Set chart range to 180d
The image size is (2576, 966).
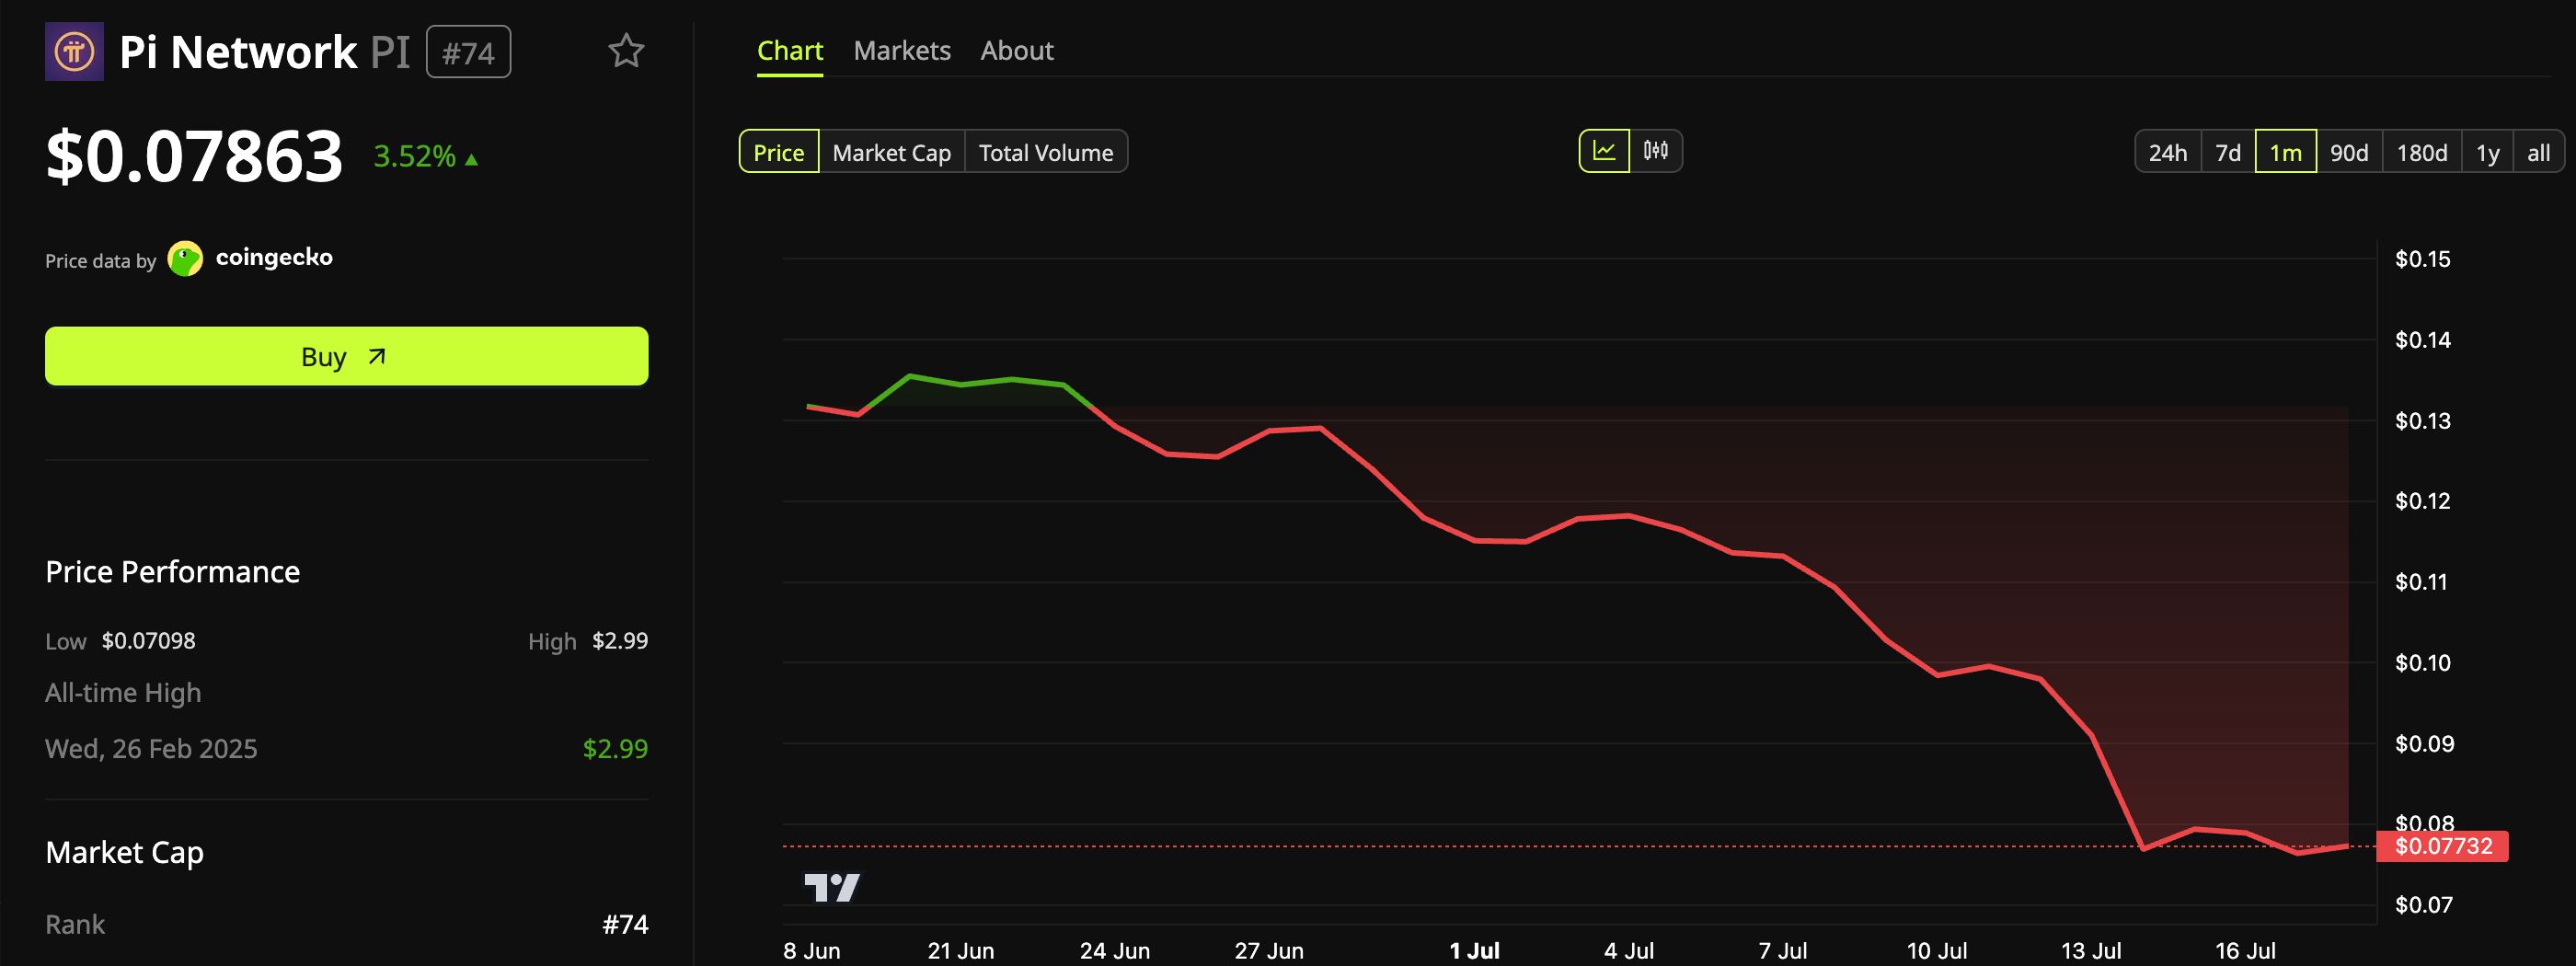coord(2422,152)
